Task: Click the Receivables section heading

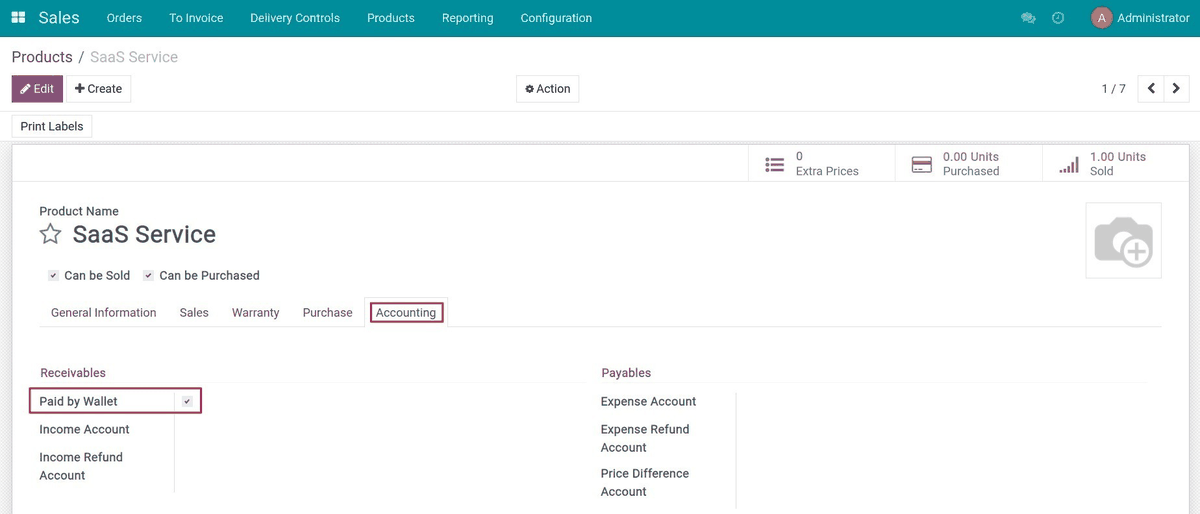Action: click(x=73, y=373)
